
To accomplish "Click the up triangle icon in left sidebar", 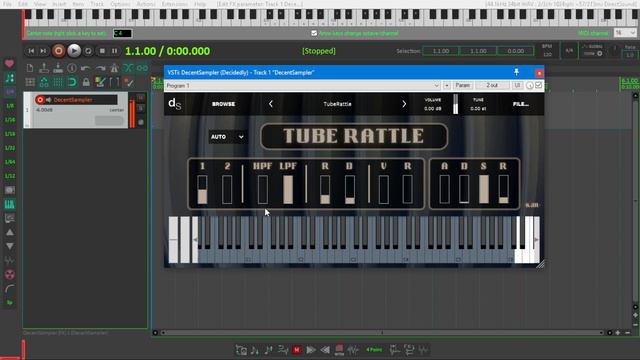I will 9,232.
